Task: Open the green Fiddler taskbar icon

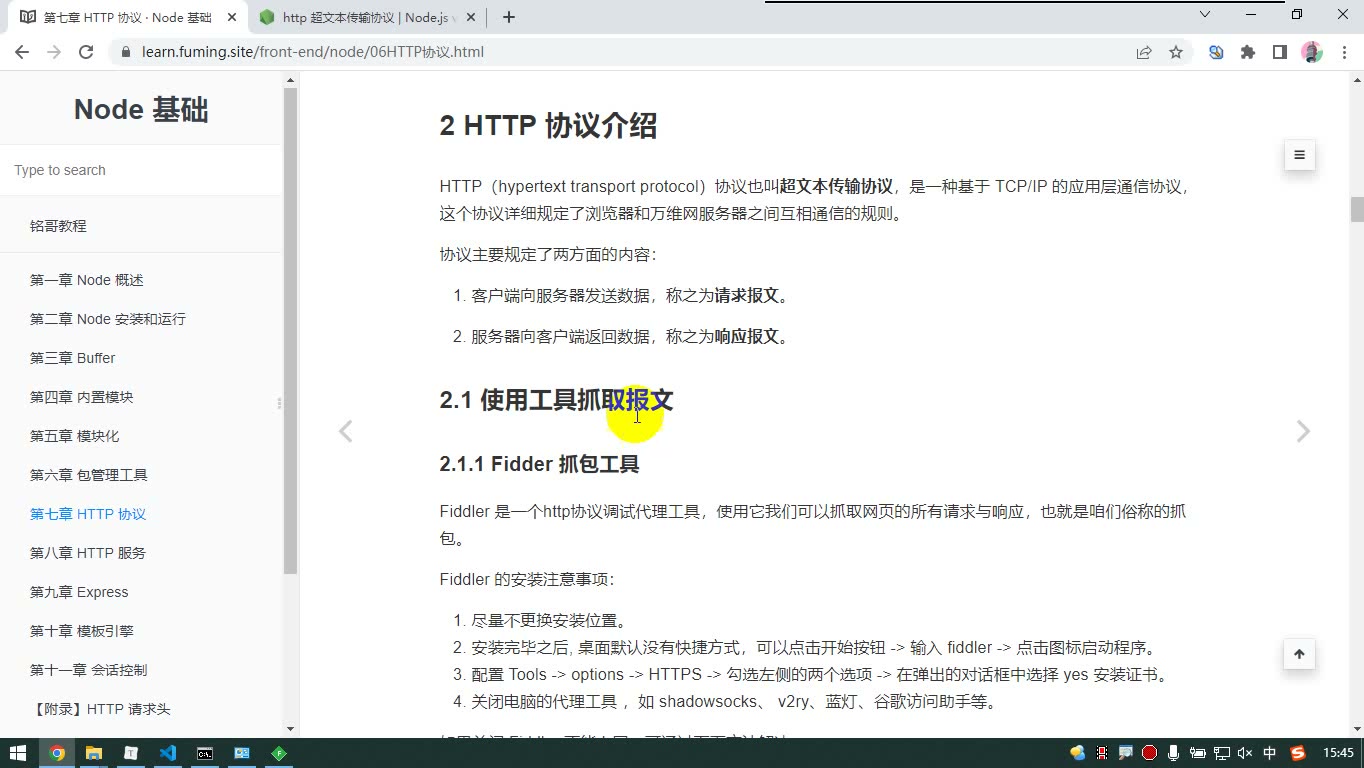Action: (x=279, y=753)
